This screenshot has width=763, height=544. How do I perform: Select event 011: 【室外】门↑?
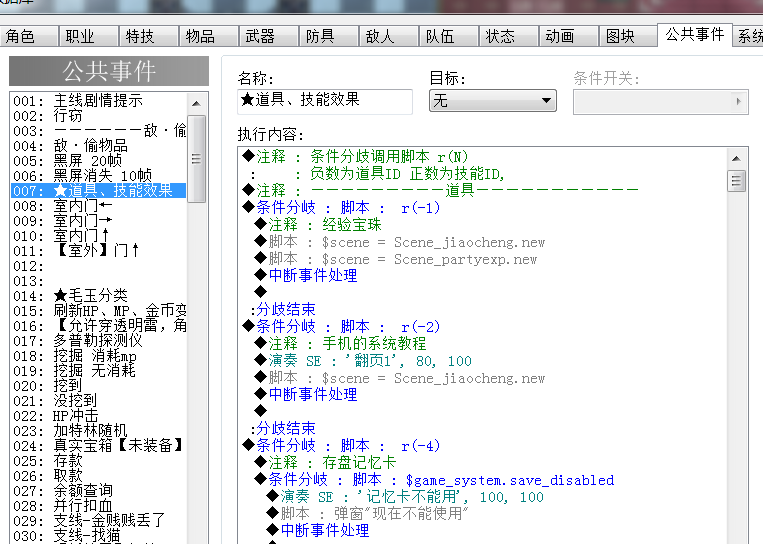click(99, 251)
